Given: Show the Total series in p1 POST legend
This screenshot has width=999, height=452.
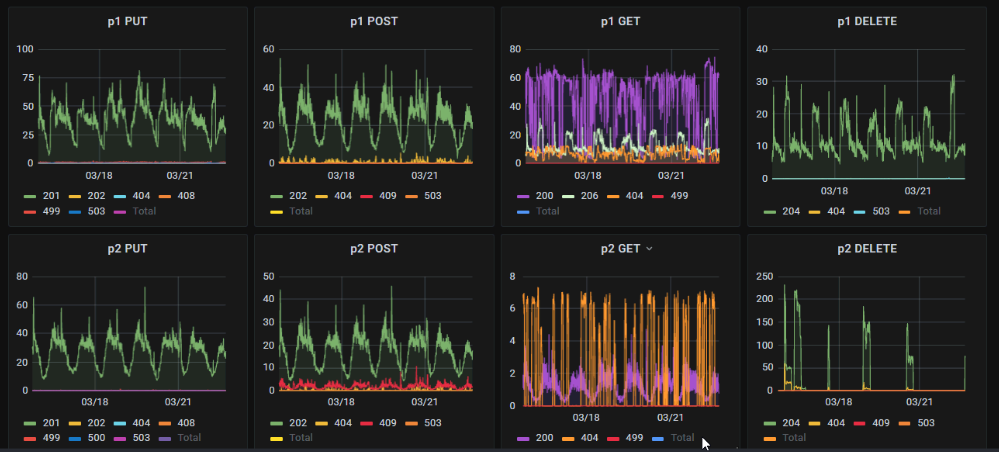Looking at the screenshot, I should 291,210.
